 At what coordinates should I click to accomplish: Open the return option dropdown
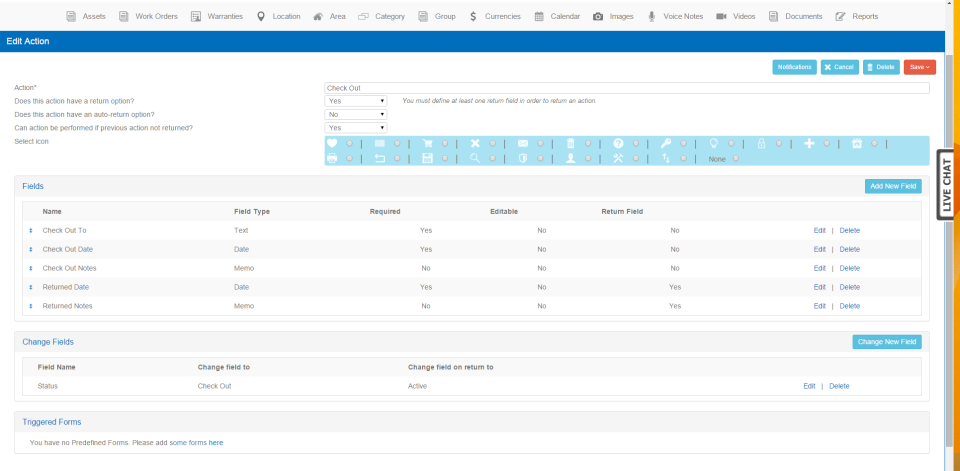click(356, 101)
